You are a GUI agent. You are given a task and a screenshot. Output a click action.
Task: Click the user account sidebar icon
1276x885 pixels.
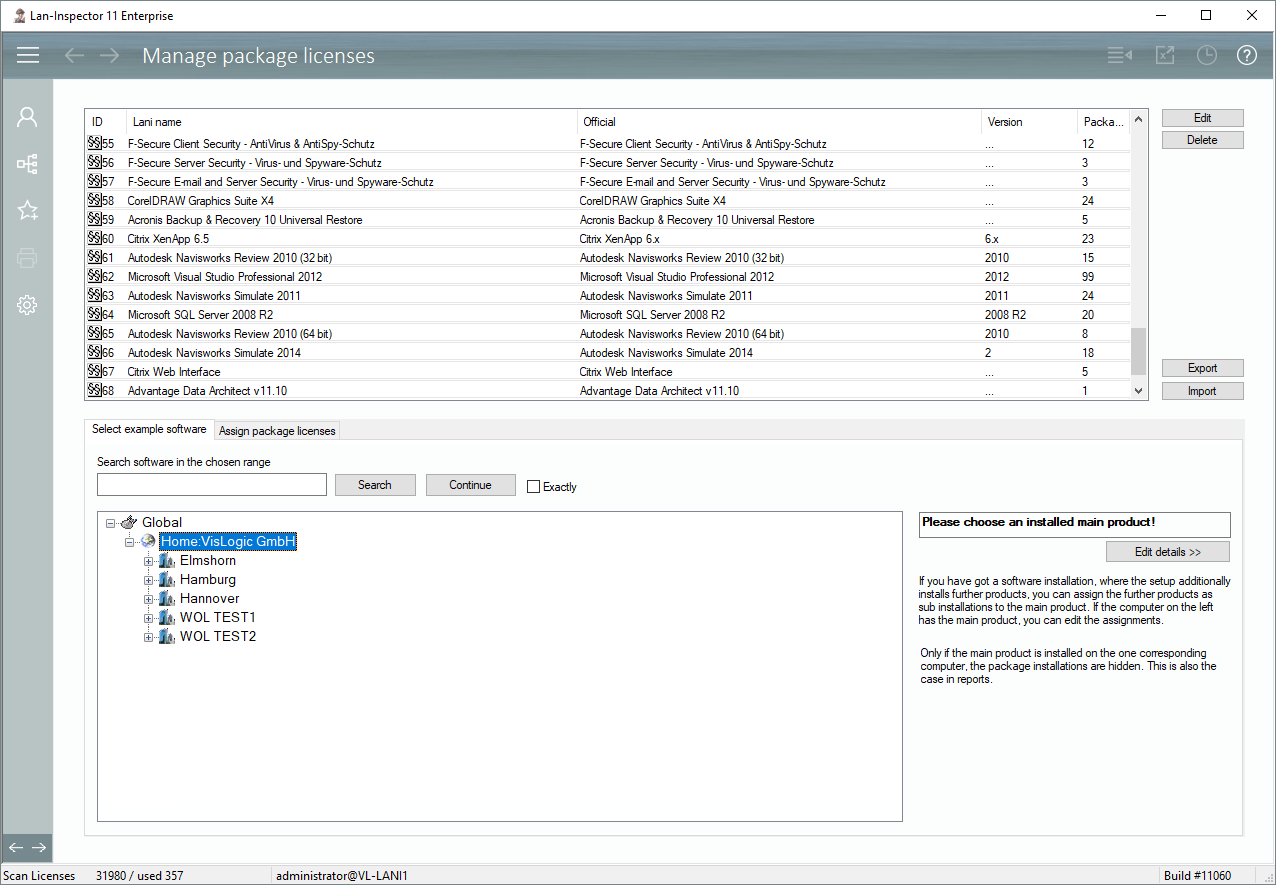click(x=27, y=117)
